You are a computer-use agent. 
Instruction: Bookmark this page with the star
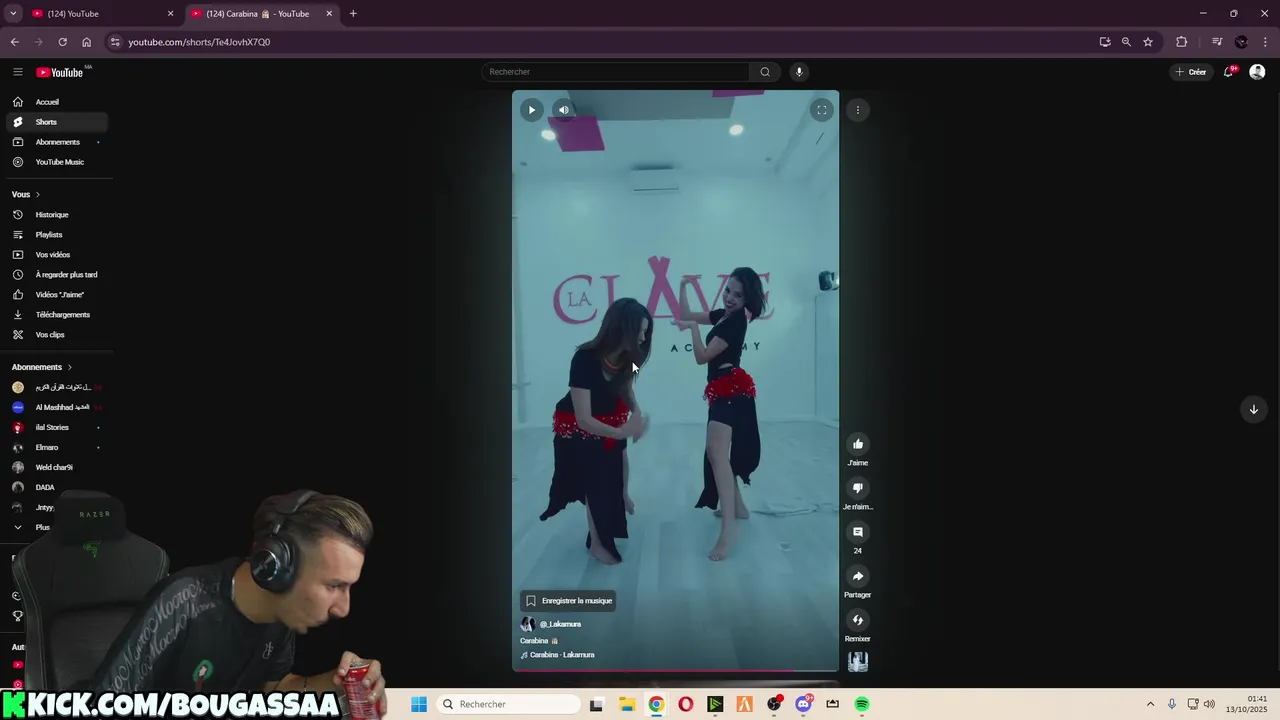1148,42
